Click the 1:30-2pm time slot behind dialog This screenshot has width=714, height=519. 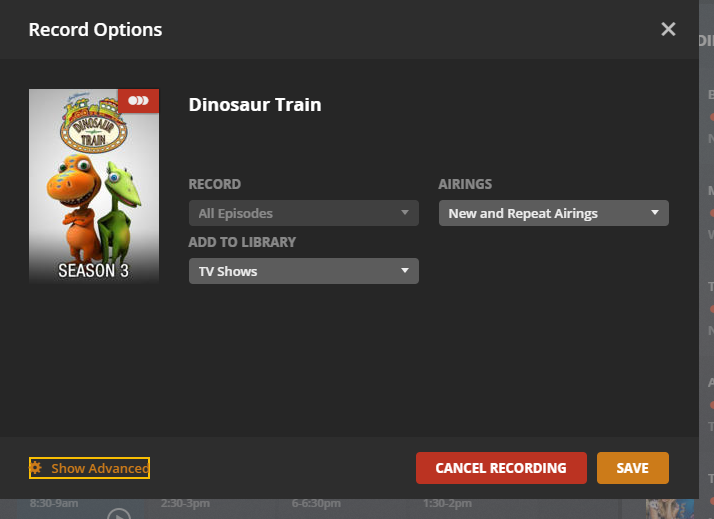447,504
